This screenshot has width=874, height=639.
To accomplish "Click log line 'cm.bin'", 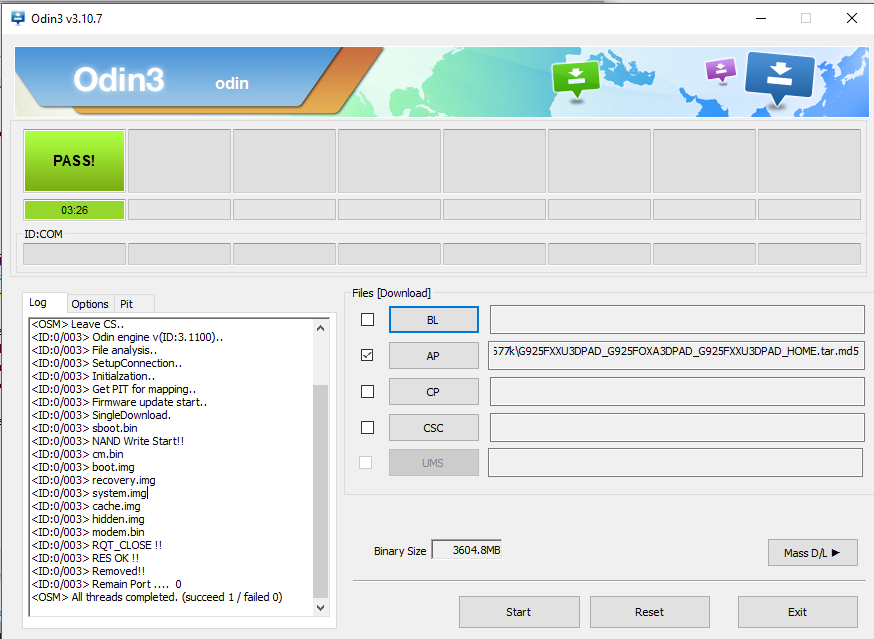I will pyautogui.click(x=77, y=454).
